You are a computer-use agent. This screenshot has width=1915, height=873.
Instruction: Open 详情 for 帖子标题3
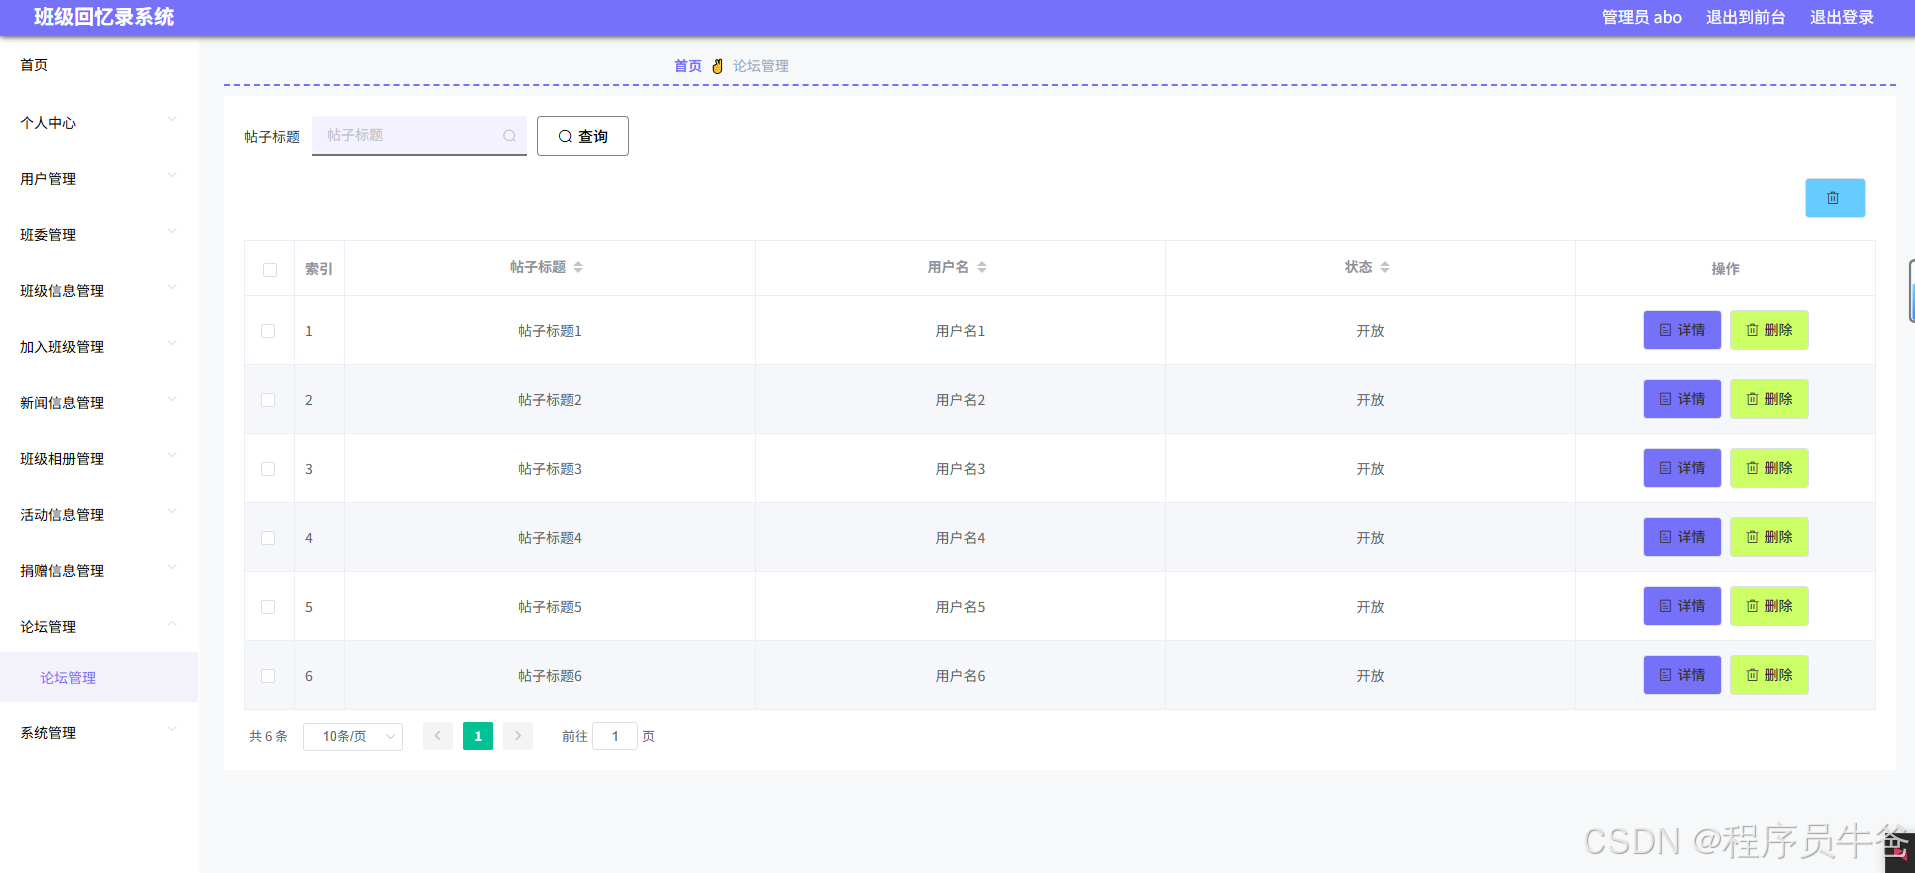[1682, 468]
